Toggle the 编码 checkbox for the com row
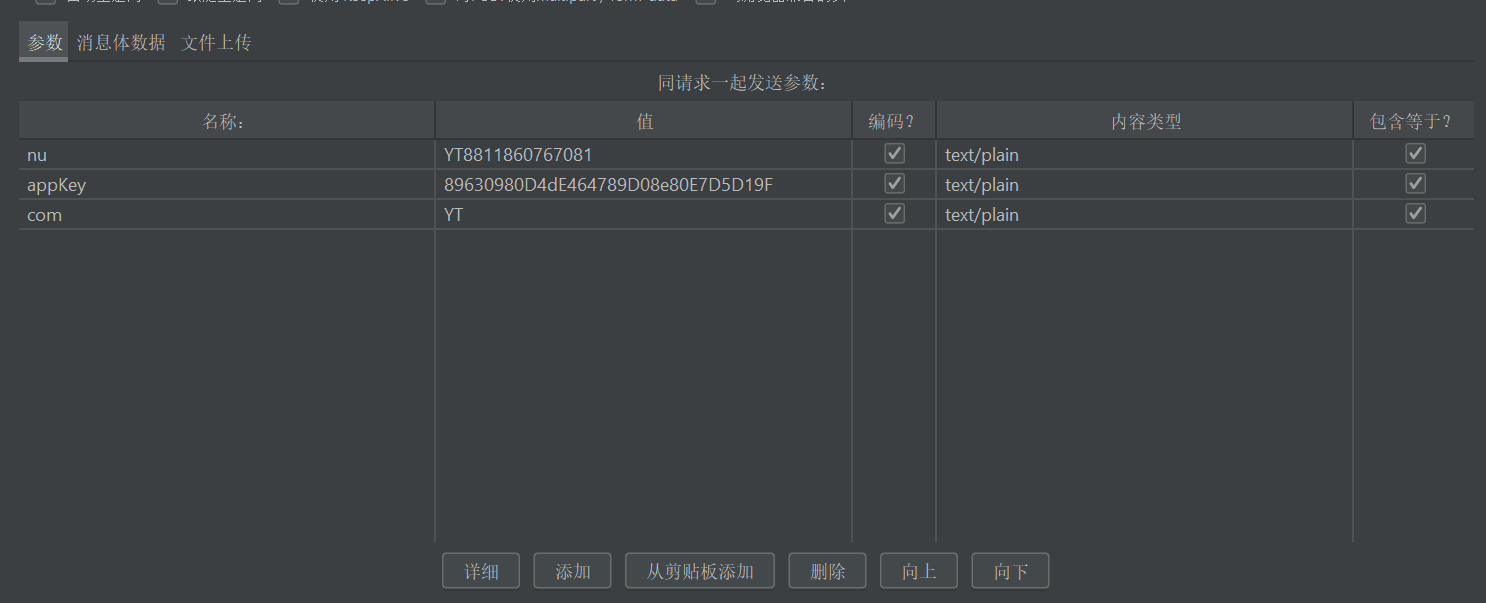1486x603 pixels. point(894,213)
